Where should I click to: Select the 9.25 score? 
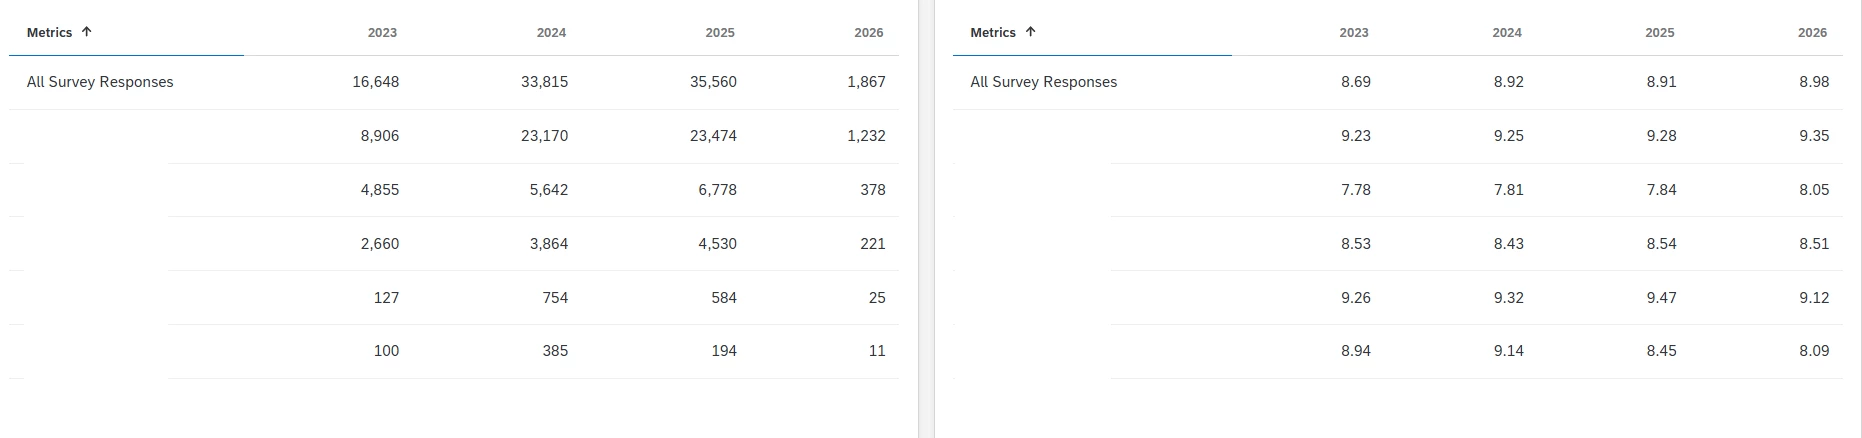point(1509,136)
